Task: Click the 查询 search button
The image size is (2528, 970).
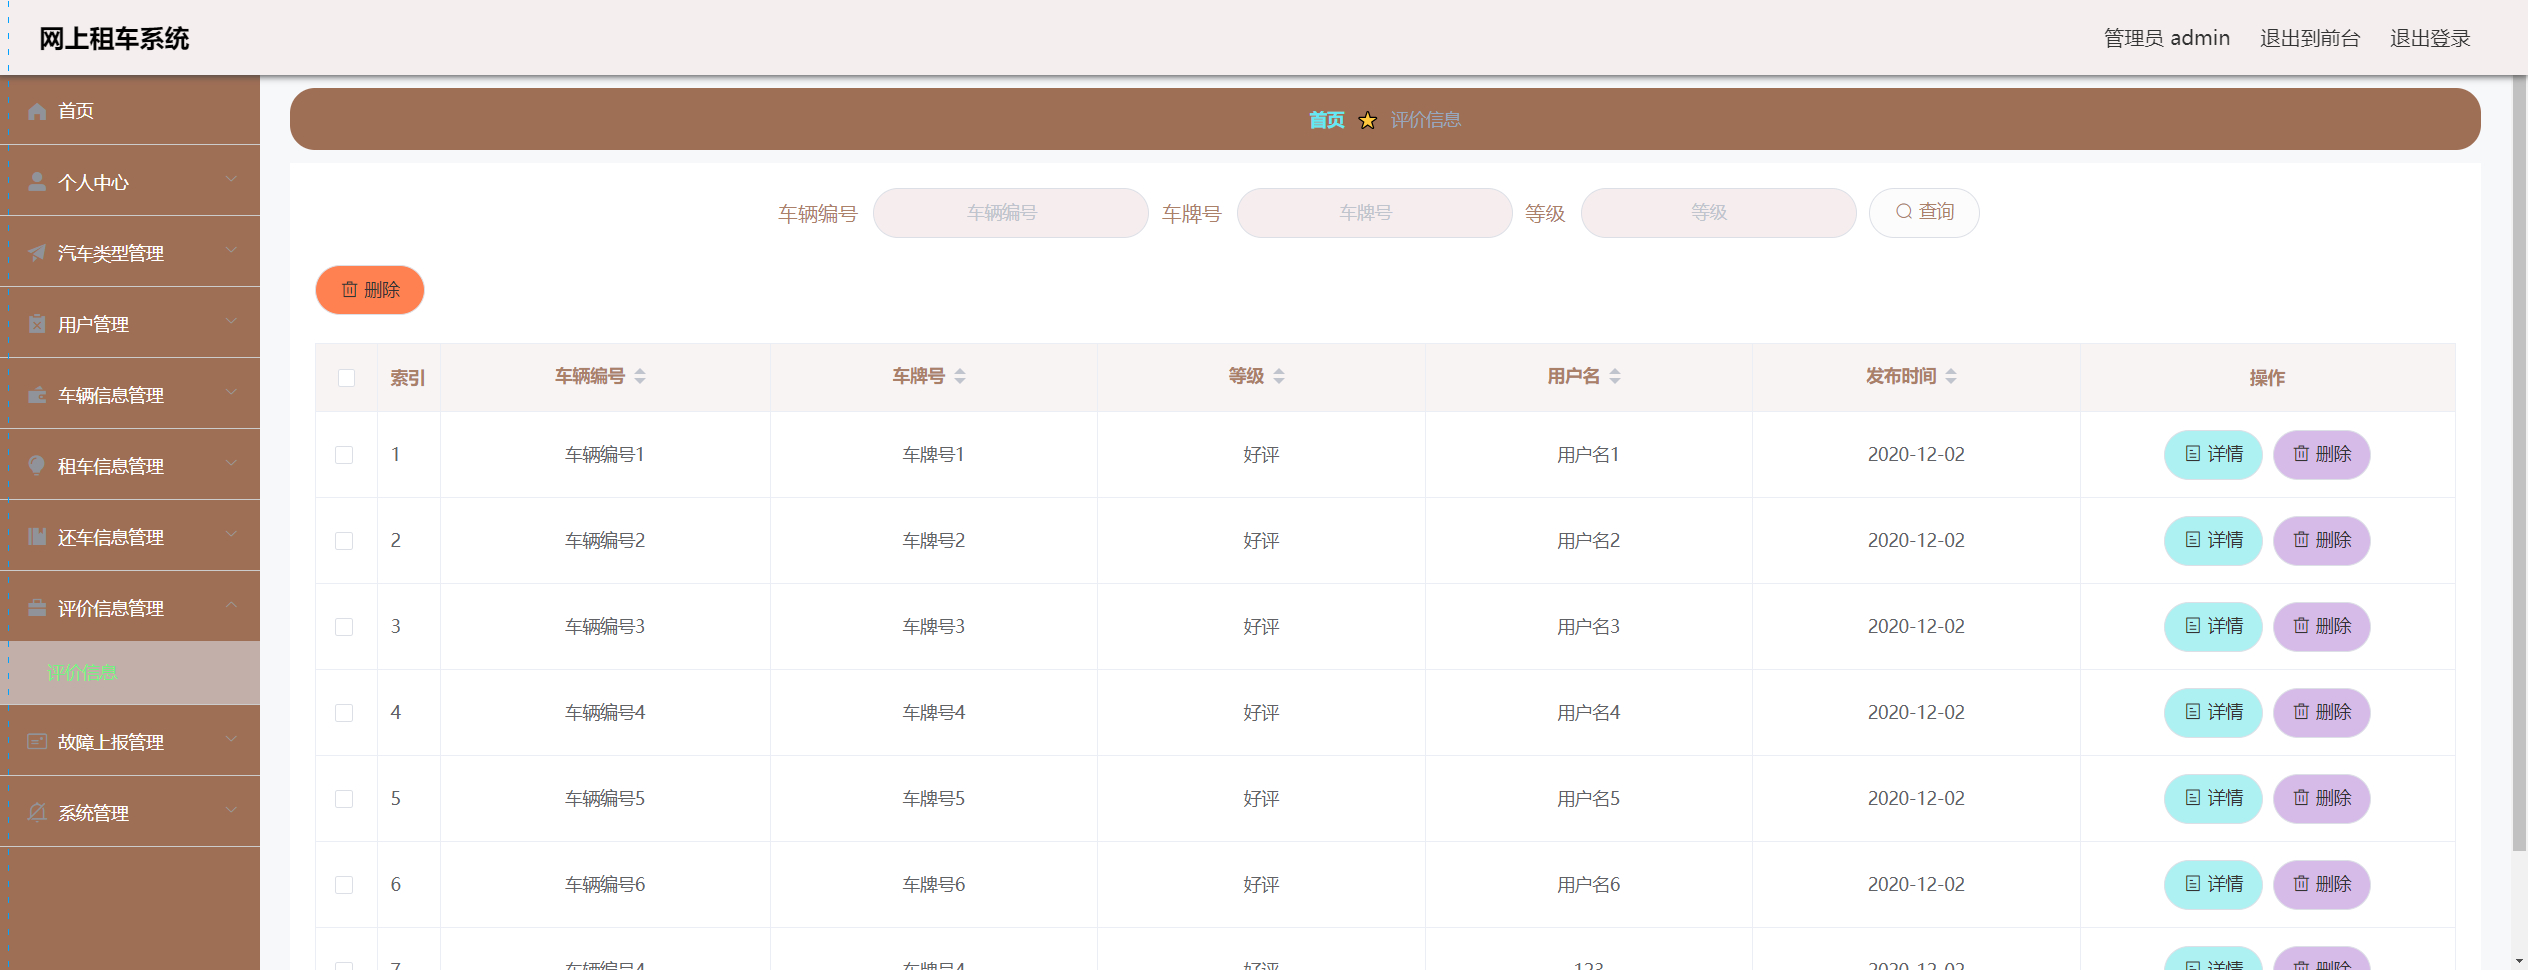Action: 1924,212
